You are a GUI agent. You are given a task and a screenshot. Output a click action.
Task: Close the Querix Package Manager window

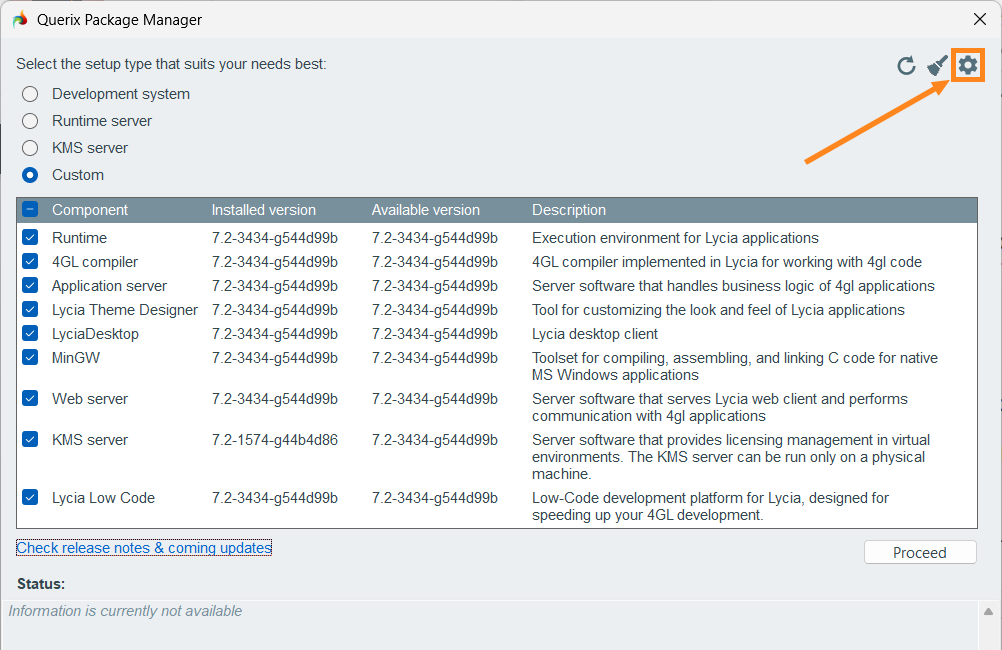(979, 19)
